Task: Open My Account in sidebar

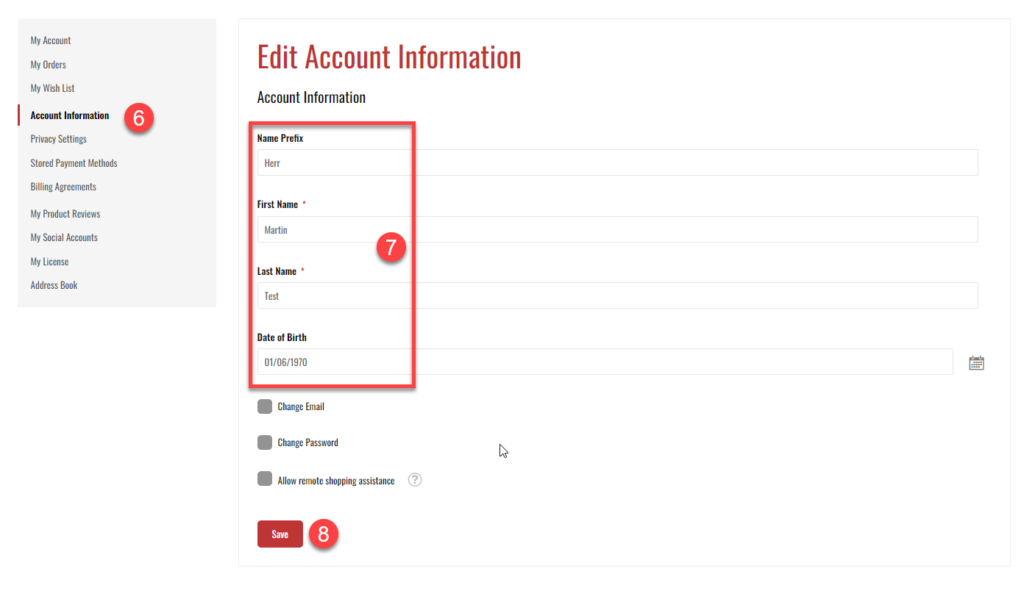Action: 51,41
